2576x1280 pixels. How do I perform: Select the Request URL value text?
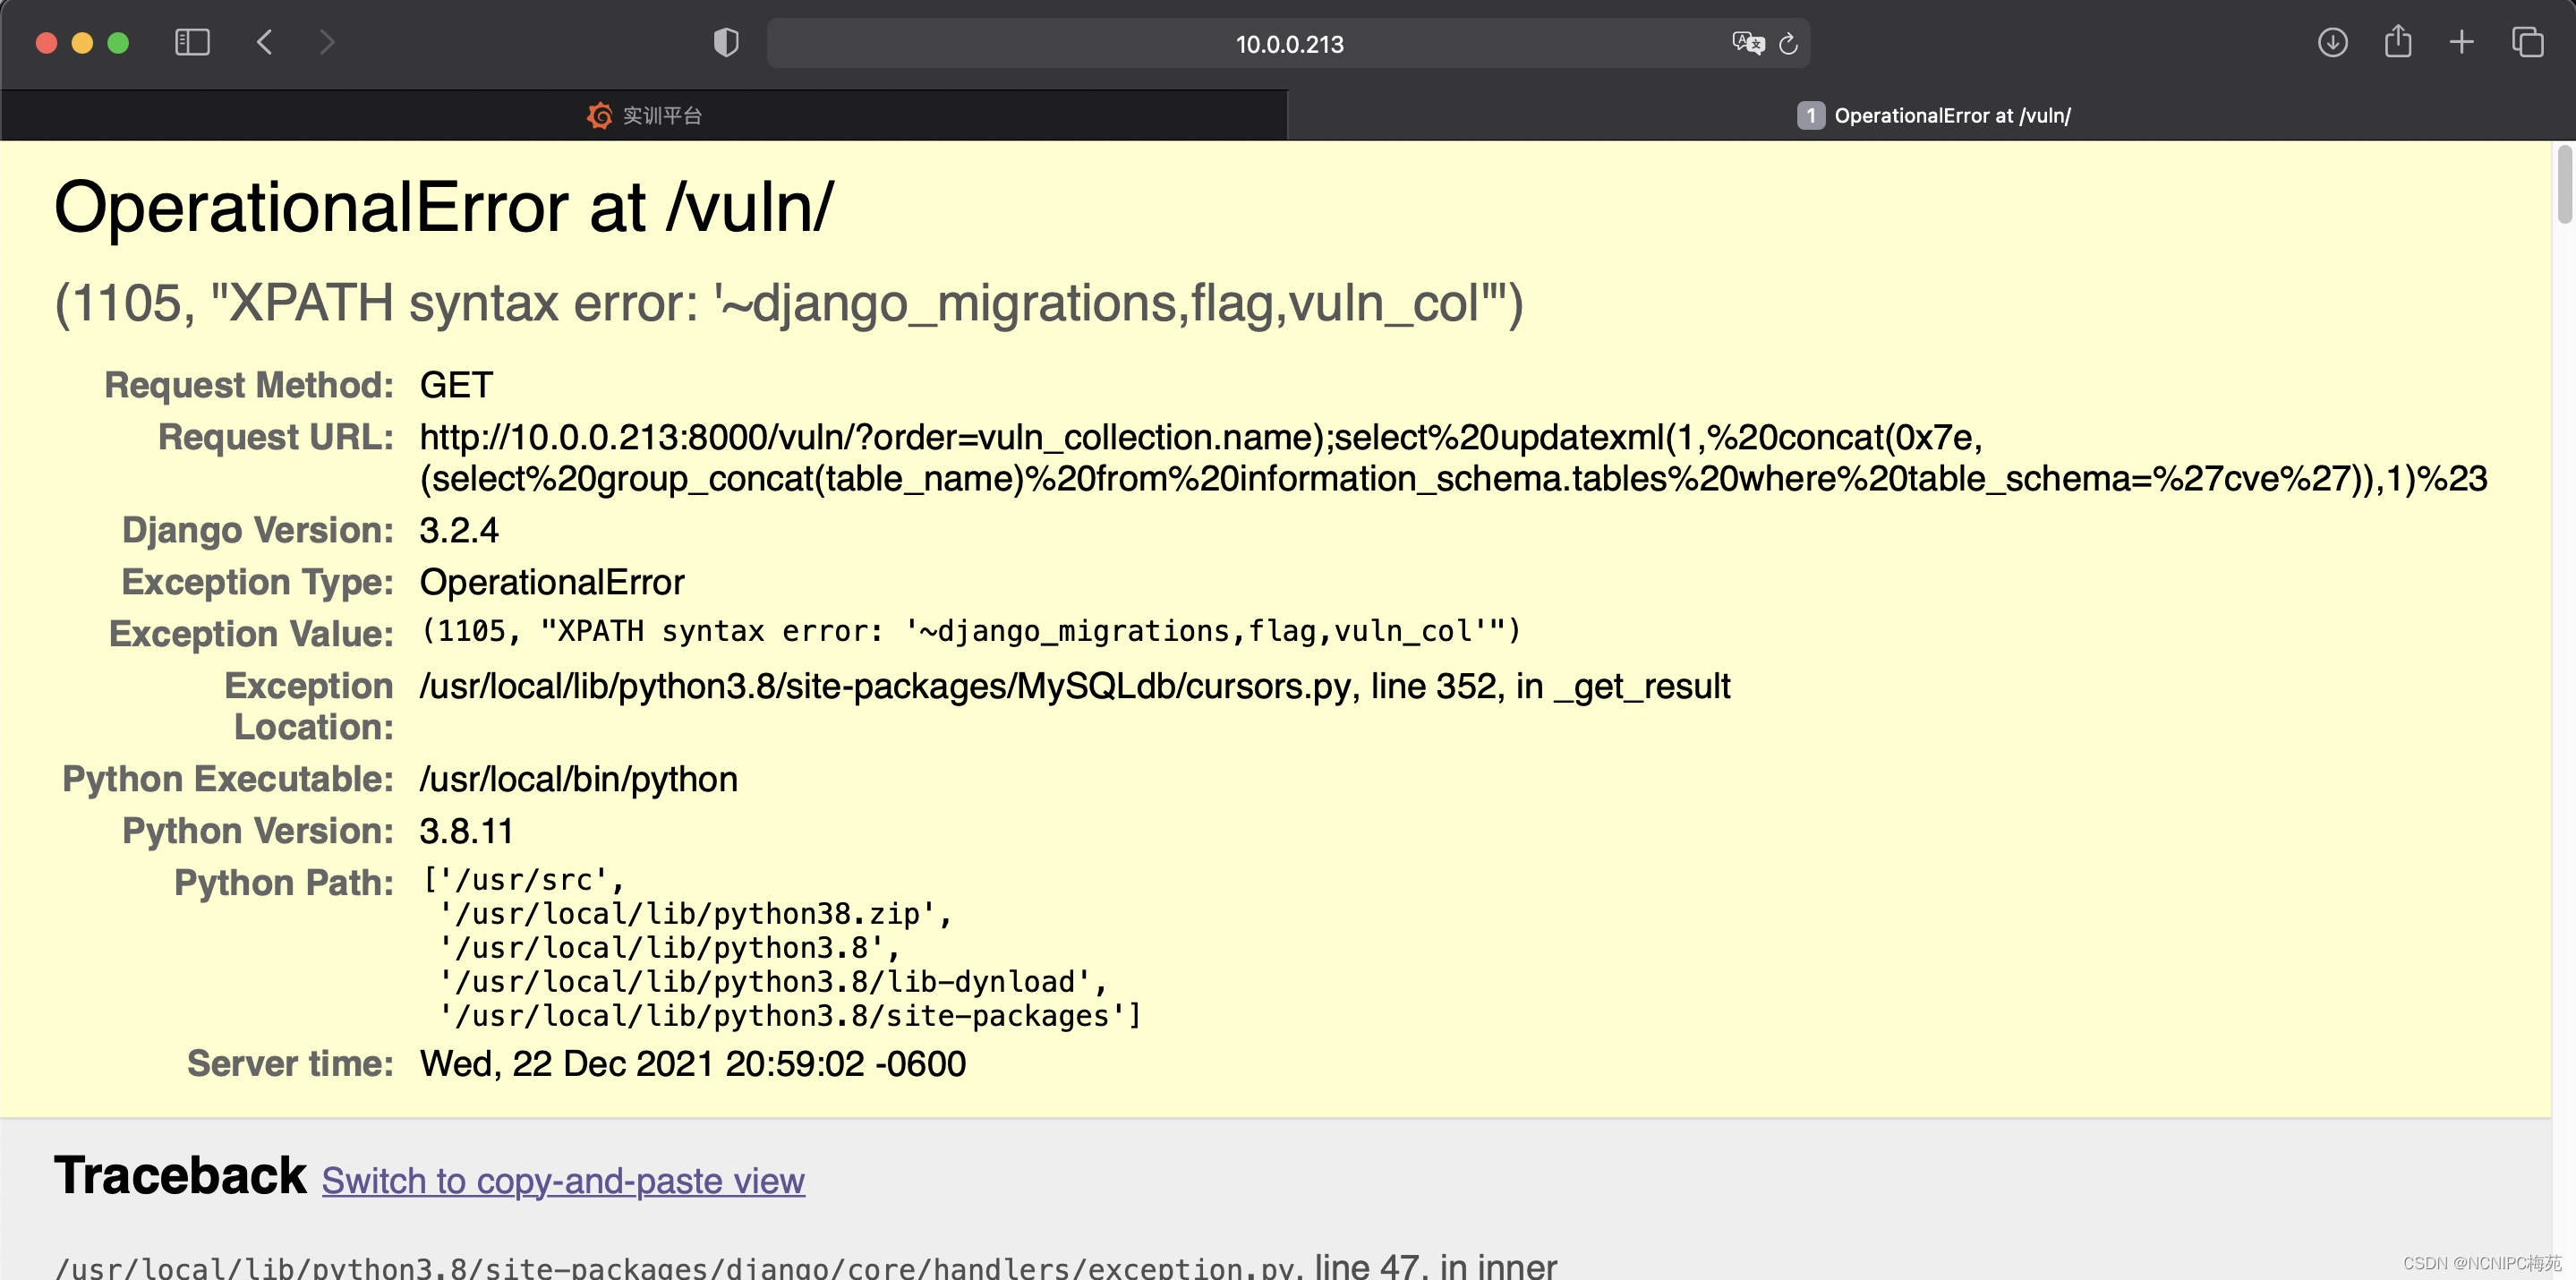click(x=1453, y=458)
